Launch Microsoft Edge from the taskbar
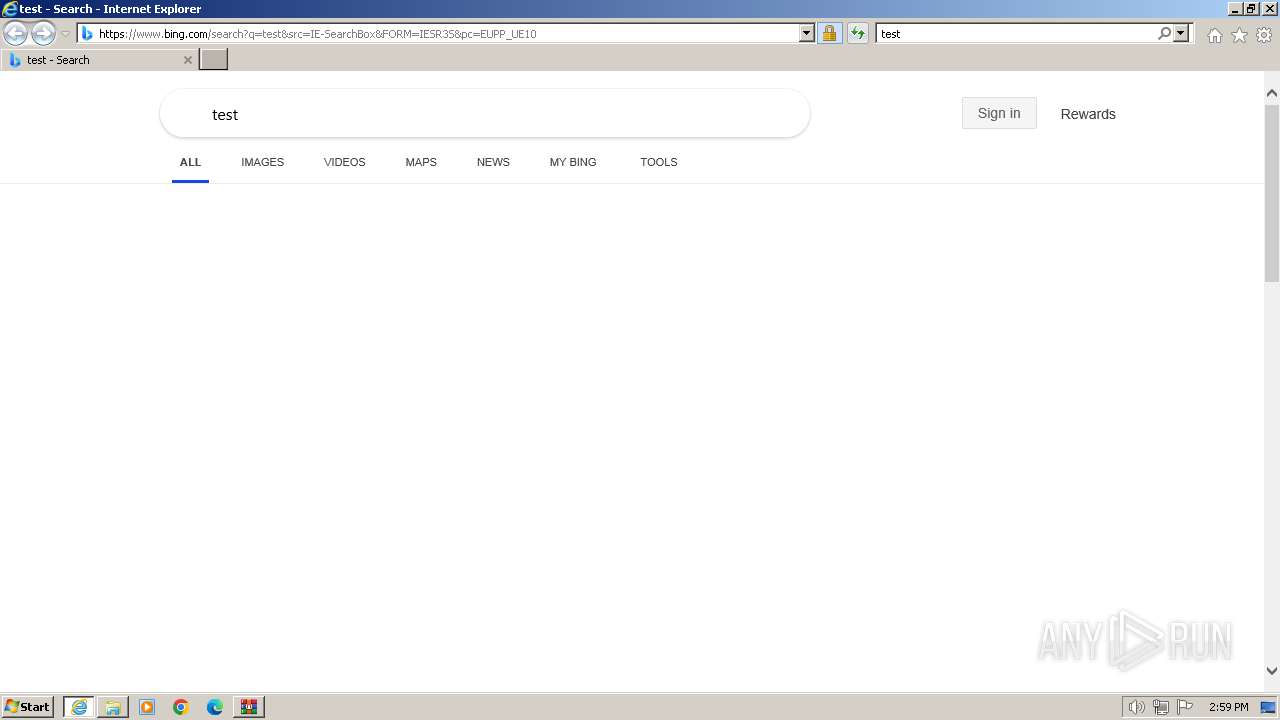 (215, 707)
